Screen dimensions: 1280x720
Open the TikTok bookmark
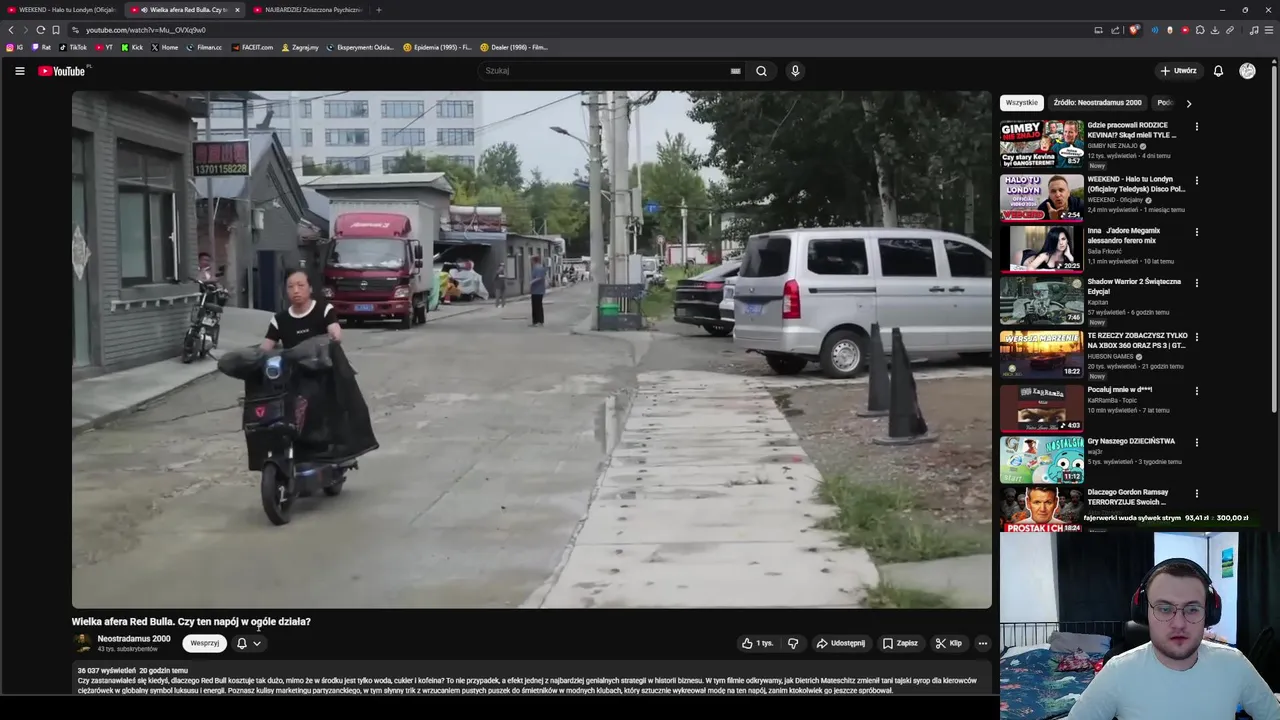click(x=73, y=47)
